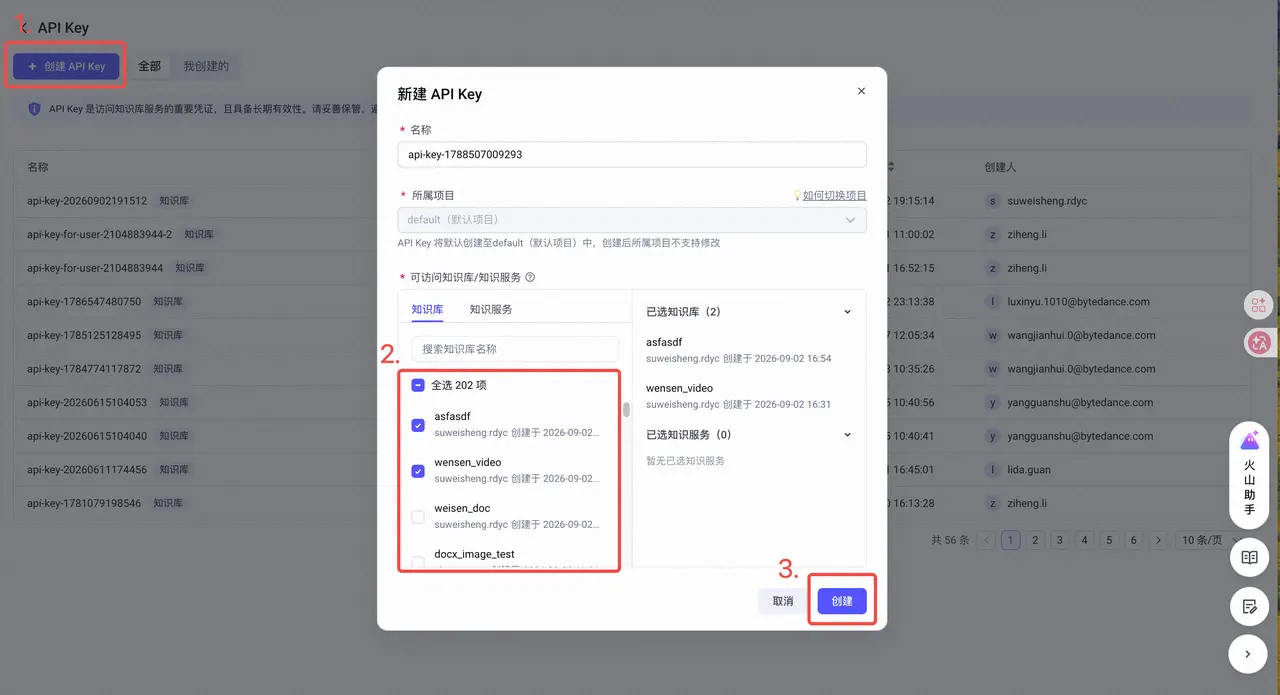Close the 新建 API Key dialog
This screenshot has height=695, width=1280.
(x=861, y=92)
